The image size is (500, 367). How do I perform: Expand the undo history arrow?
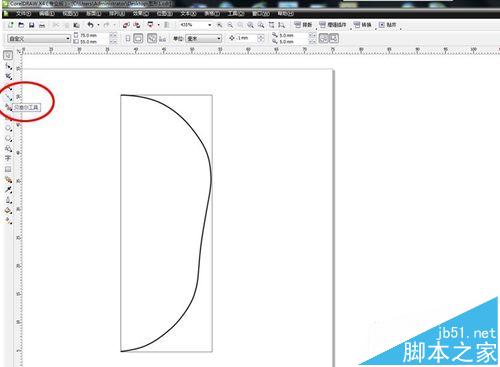click(98, 25)
